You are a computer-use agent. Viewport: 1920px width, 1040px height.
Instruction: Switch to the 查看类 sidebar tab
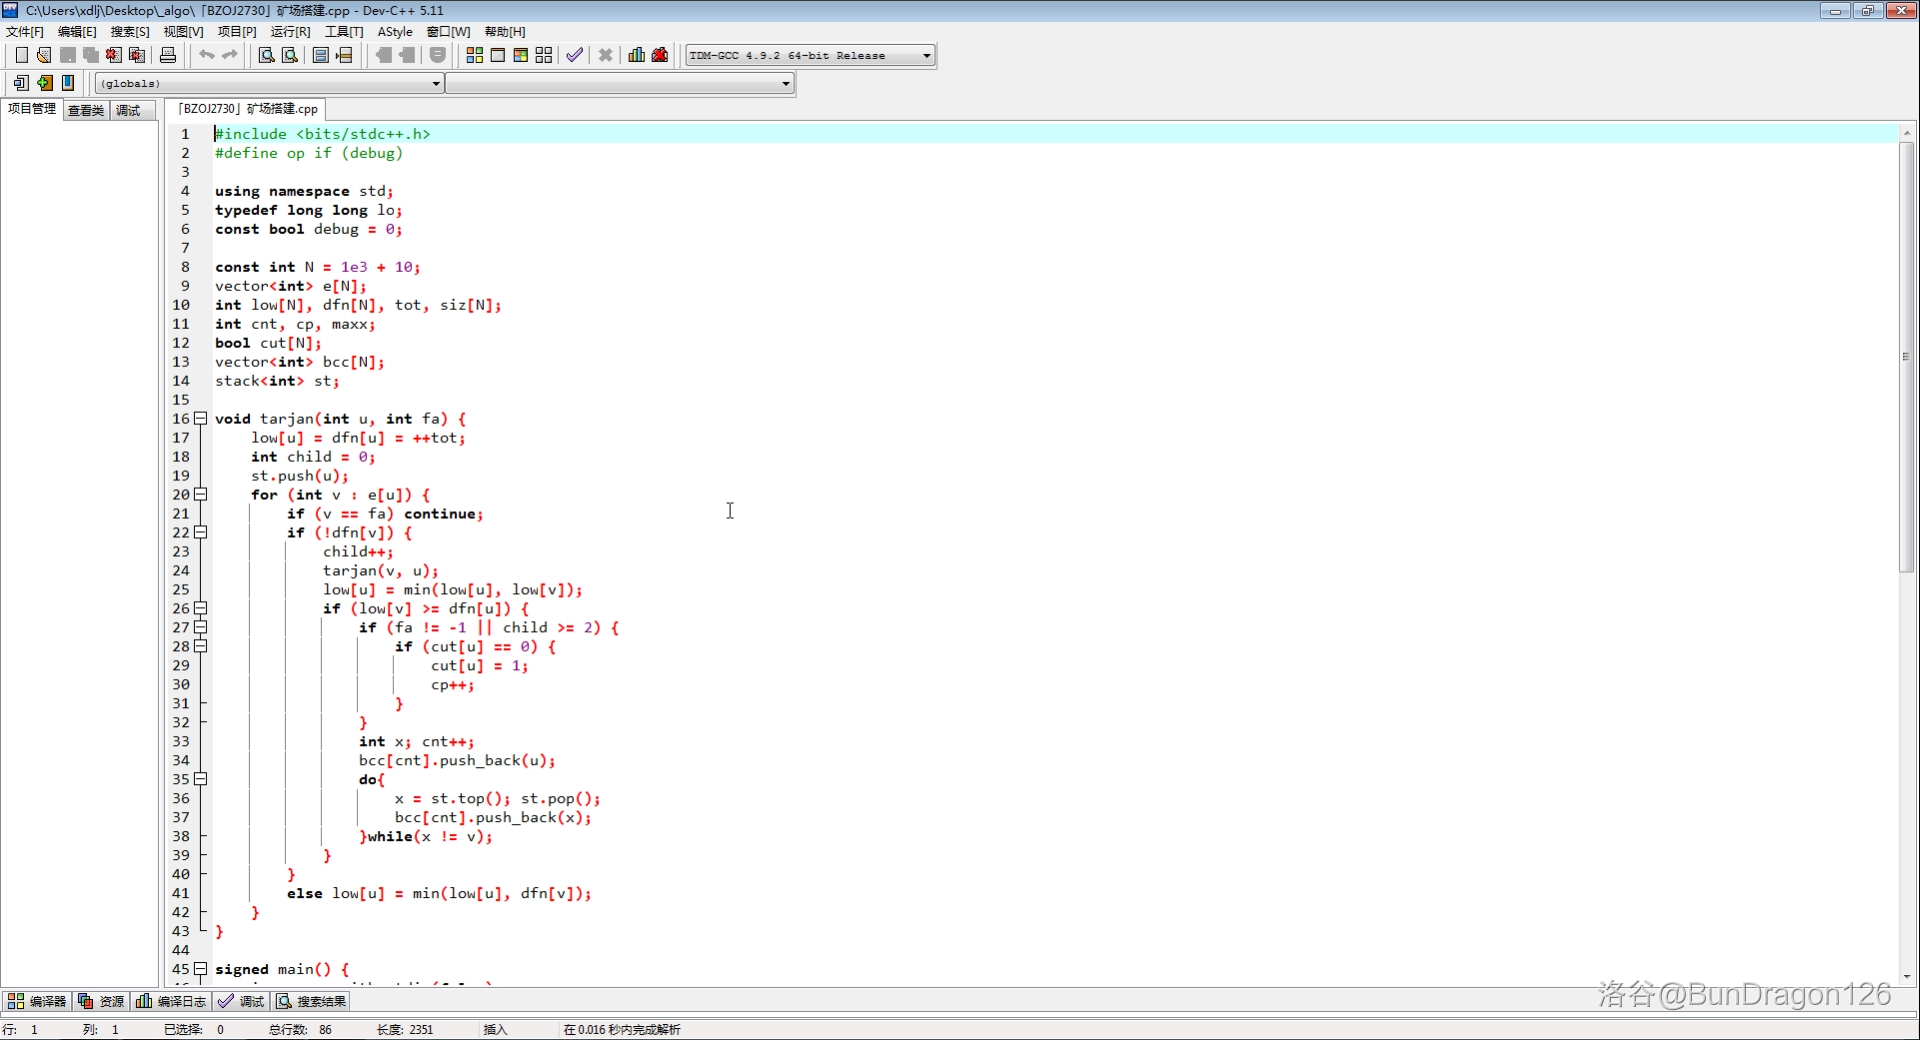tap(86, 110)
